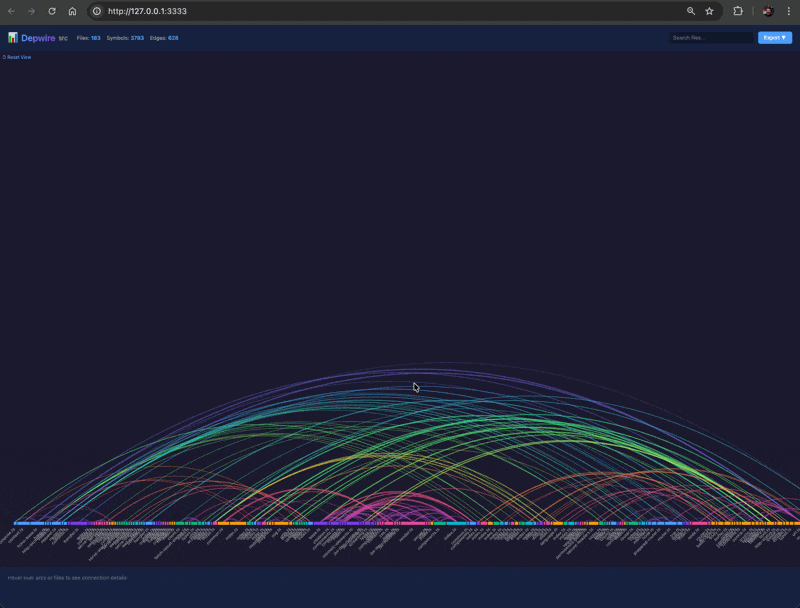This screenshot has width=800, height=608.
Task: Click the Reset View link
Action: point(20,57)
